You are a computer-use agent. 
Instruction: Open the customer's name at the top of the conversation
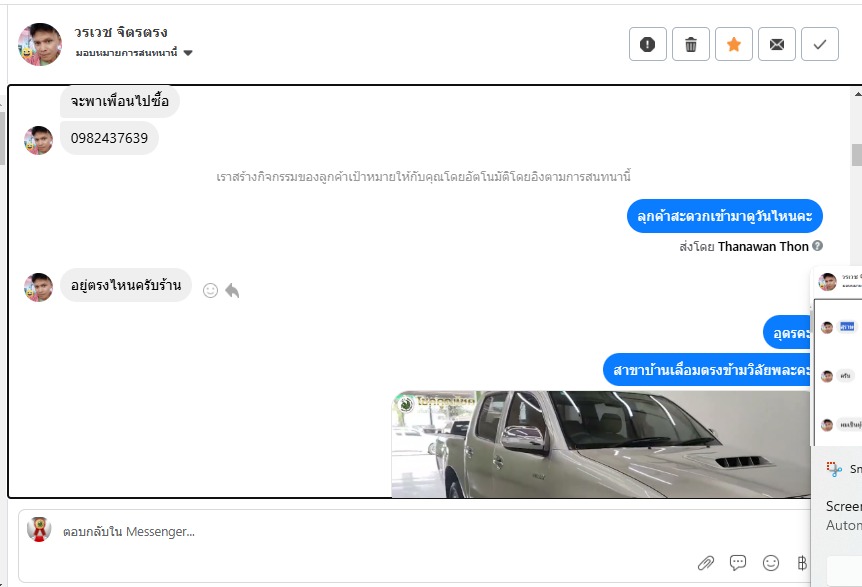point(121,32)
